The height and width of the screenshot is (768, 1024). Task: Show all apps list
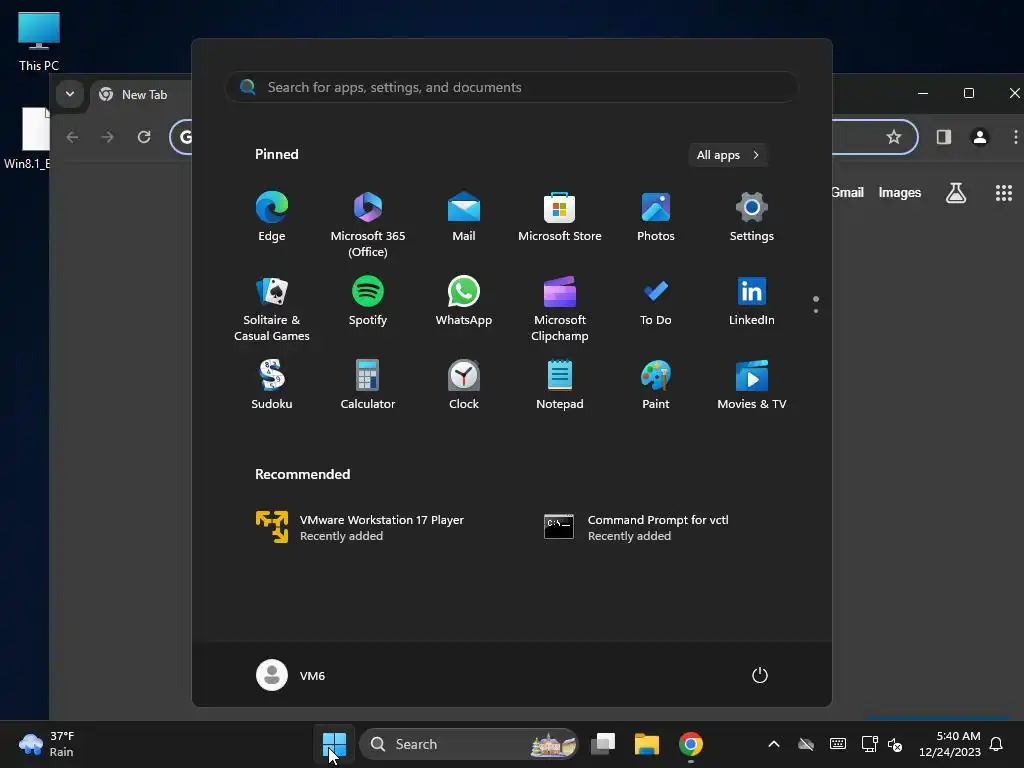point(728,155)
